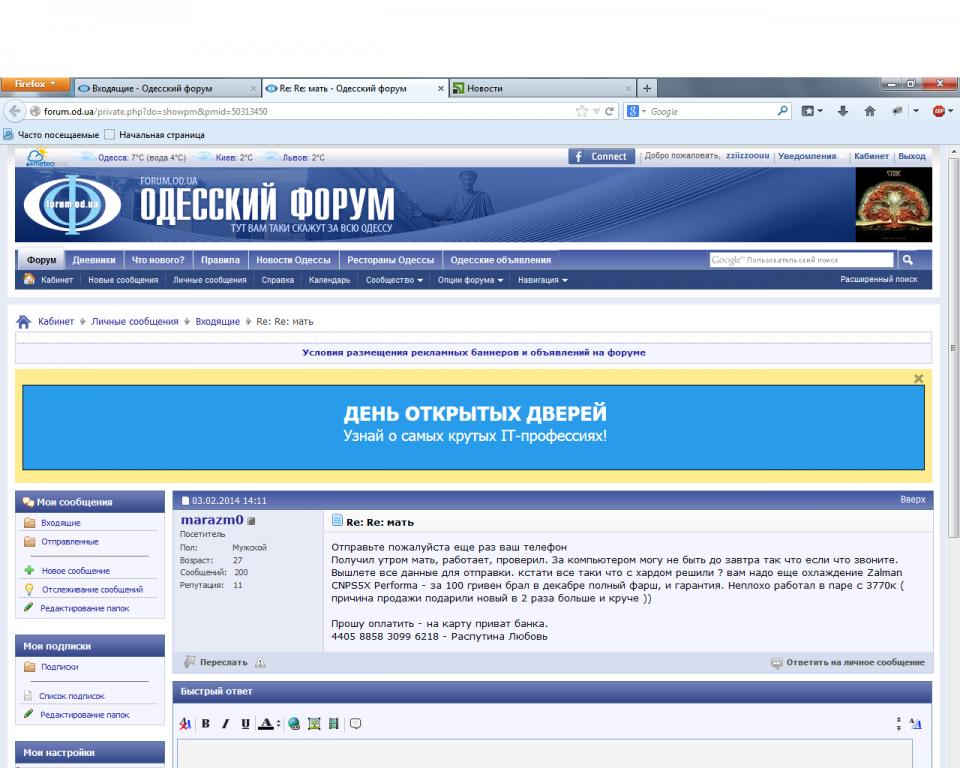This screenshot has width=960, height=768.
Task: Click the Bold formatting icon in quick reply
Action: (x=206, y=724)
